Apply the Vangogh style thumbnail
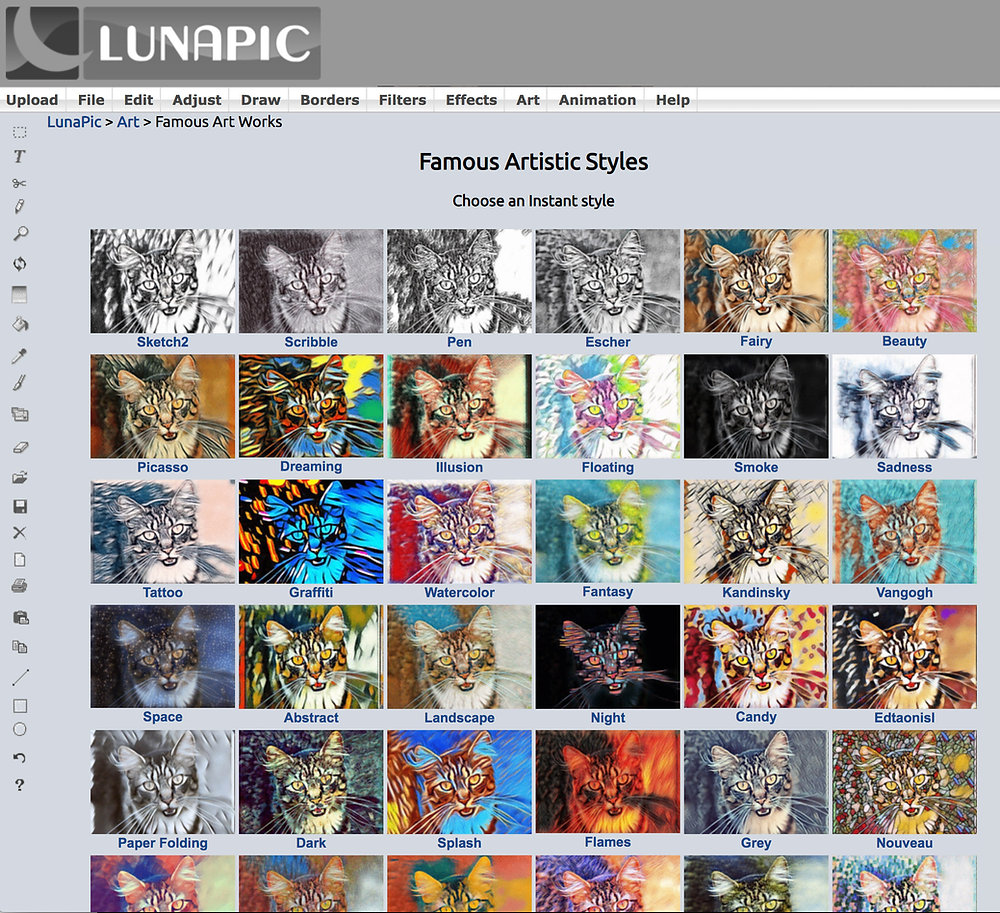 click(903, 531)
